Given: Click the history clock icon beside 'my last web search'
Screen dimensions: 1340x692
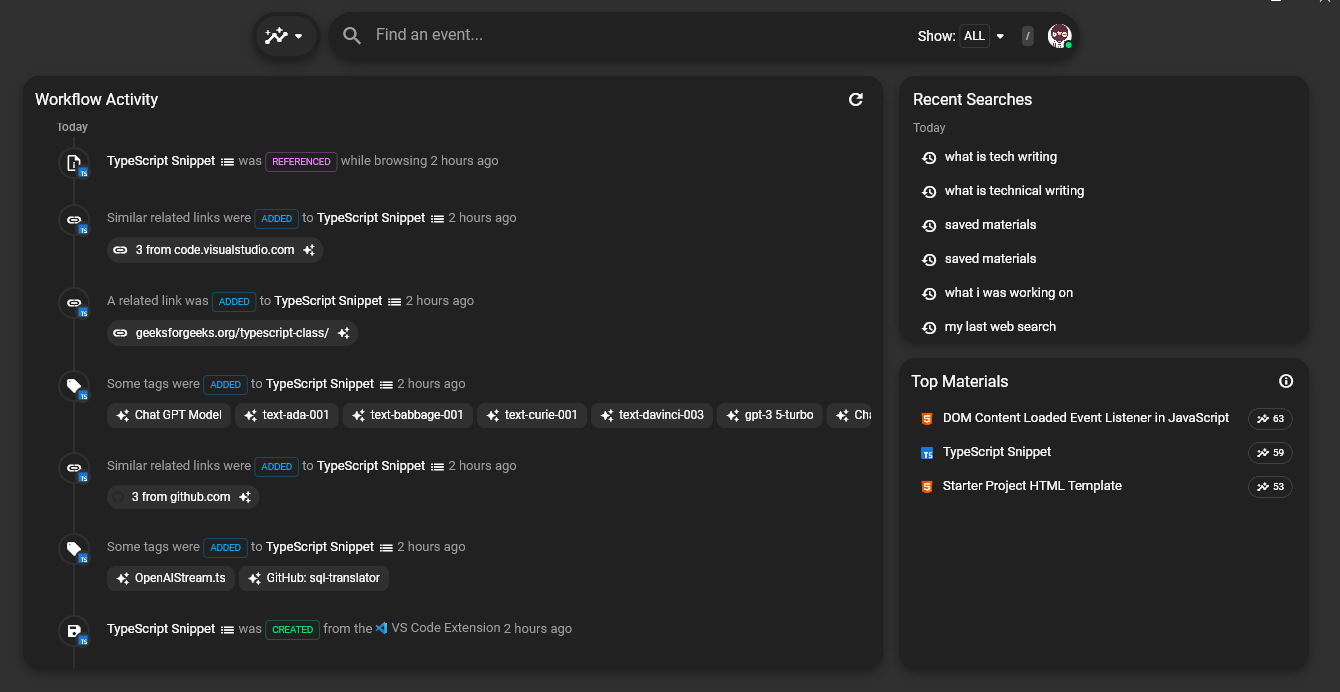Looking at the screenshot, I should (928, 327).
